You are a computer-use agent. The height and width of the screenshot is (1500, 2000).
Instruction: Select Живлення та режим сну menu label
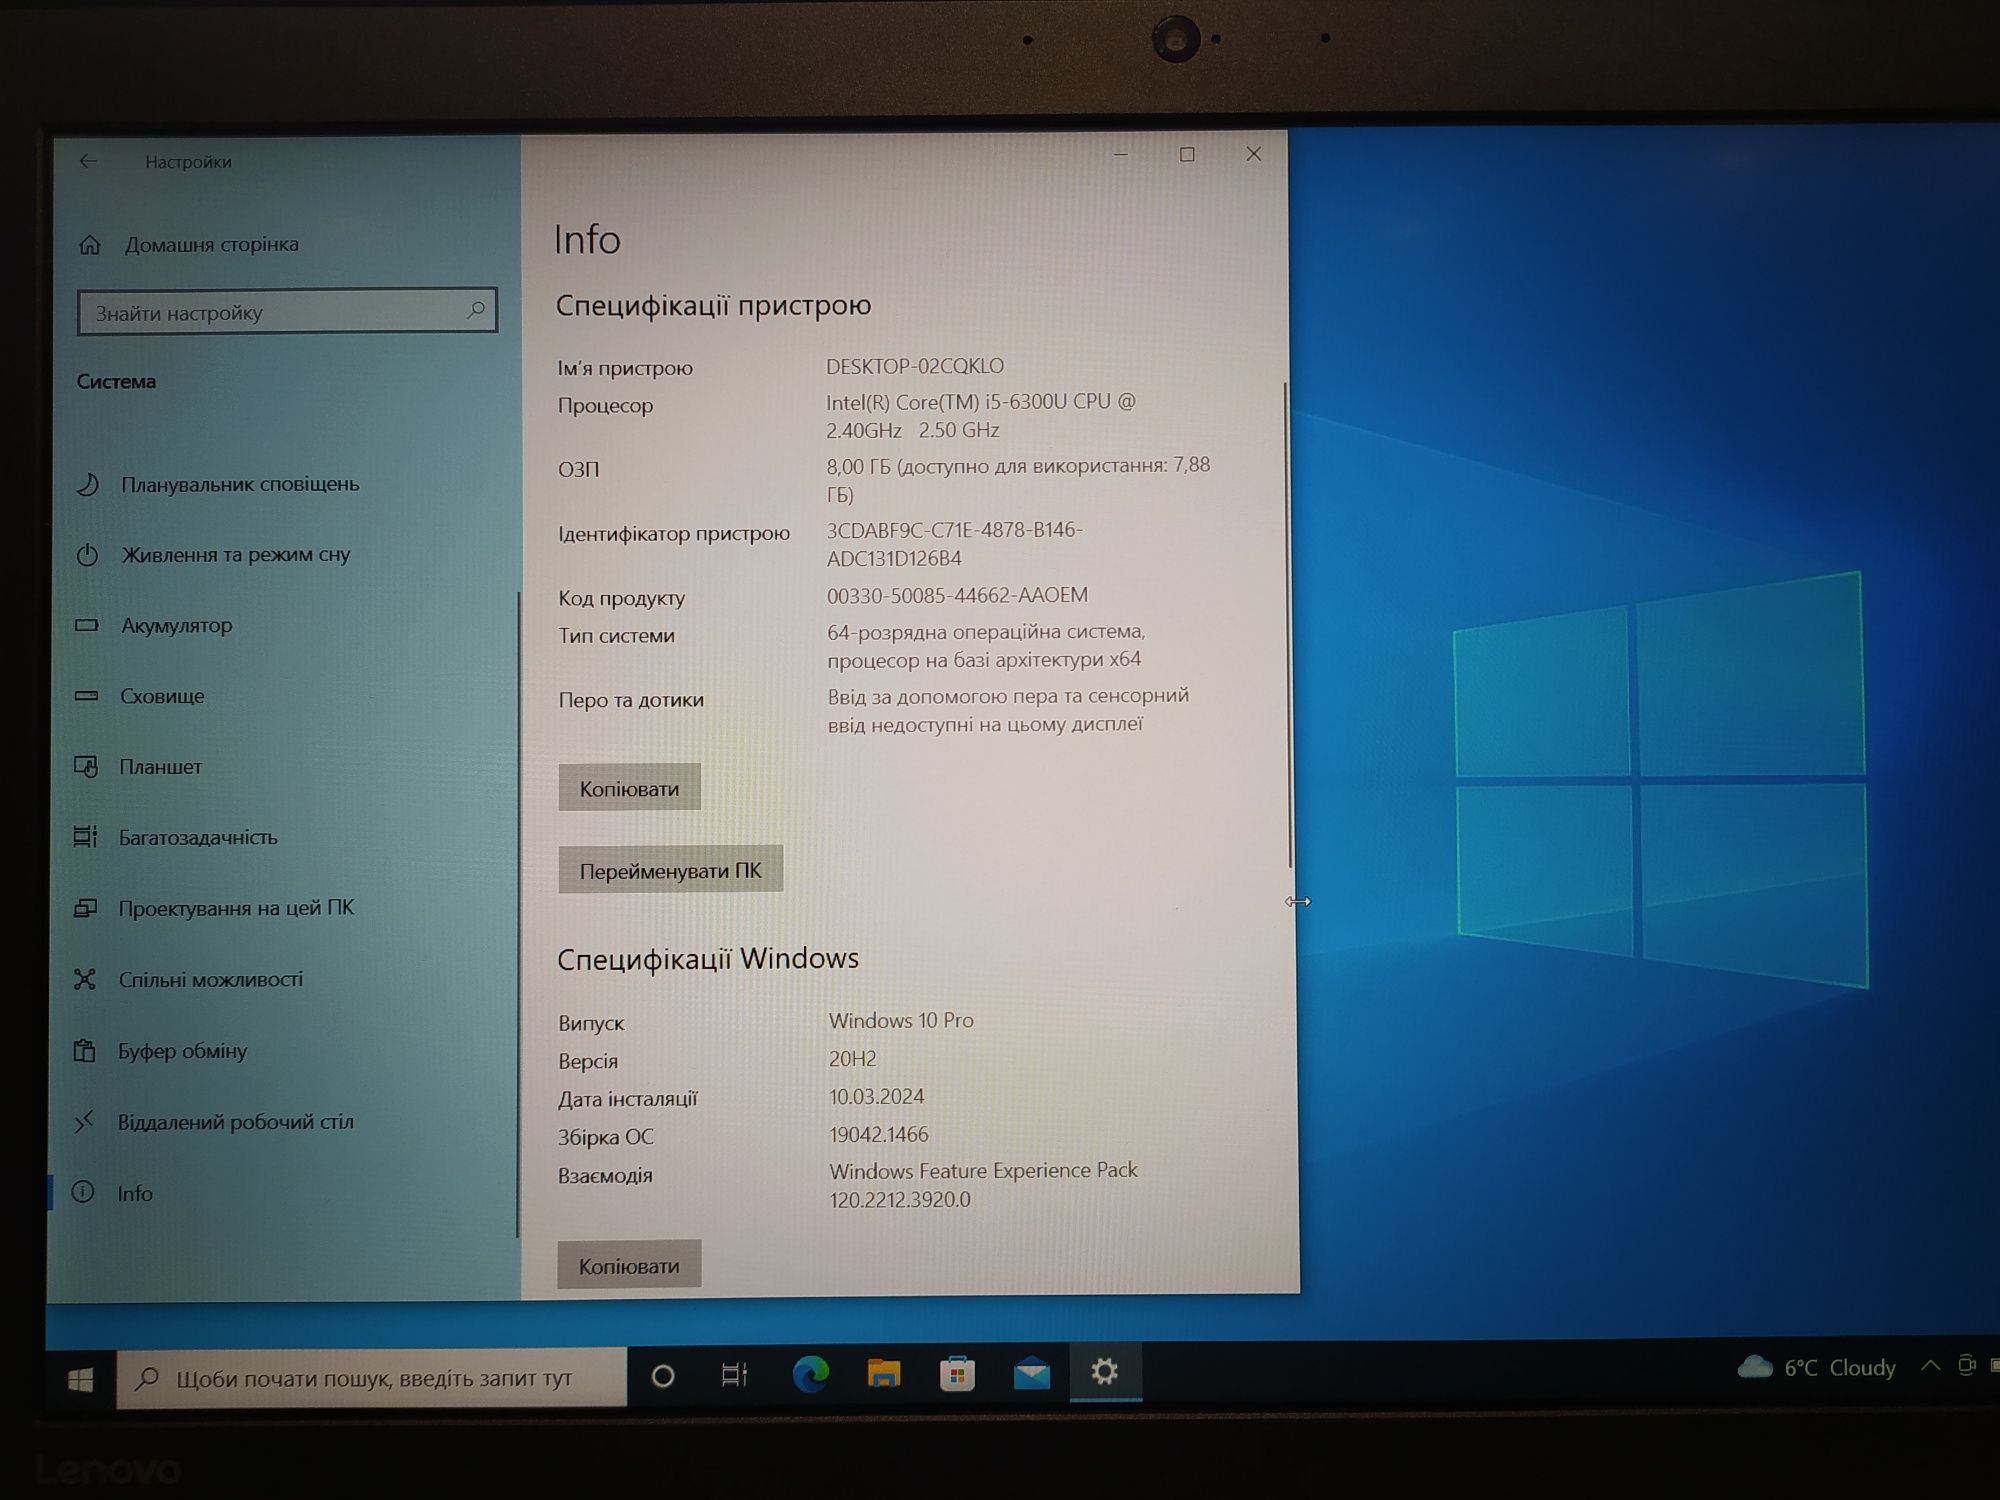tap(236, 555)
